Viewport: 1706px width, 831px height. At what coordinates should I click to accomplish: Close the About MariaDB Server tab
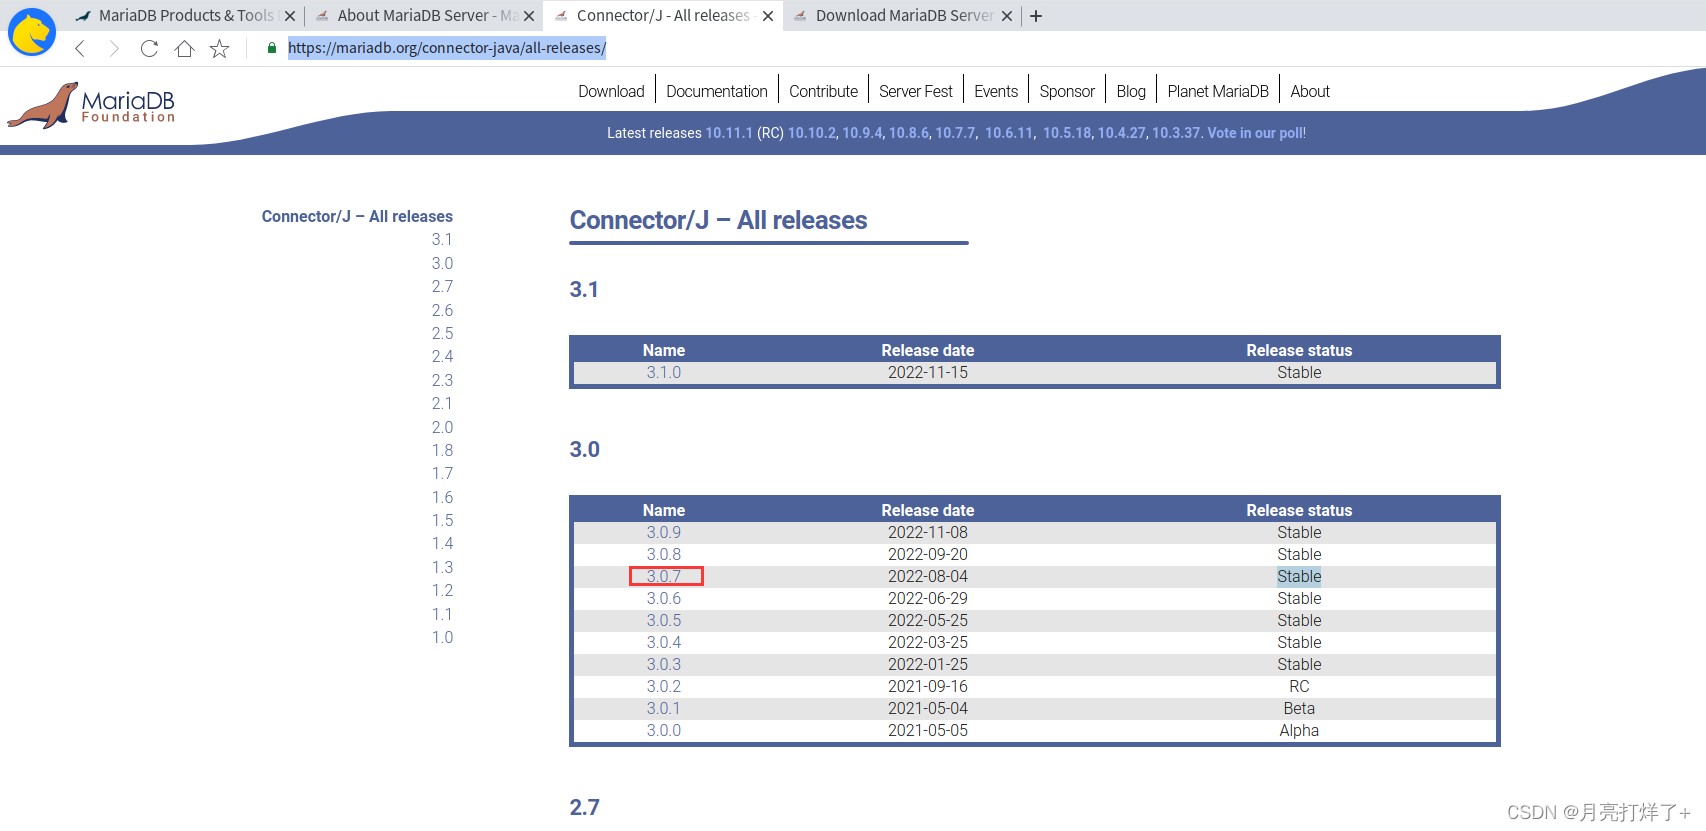pos(529,16)
